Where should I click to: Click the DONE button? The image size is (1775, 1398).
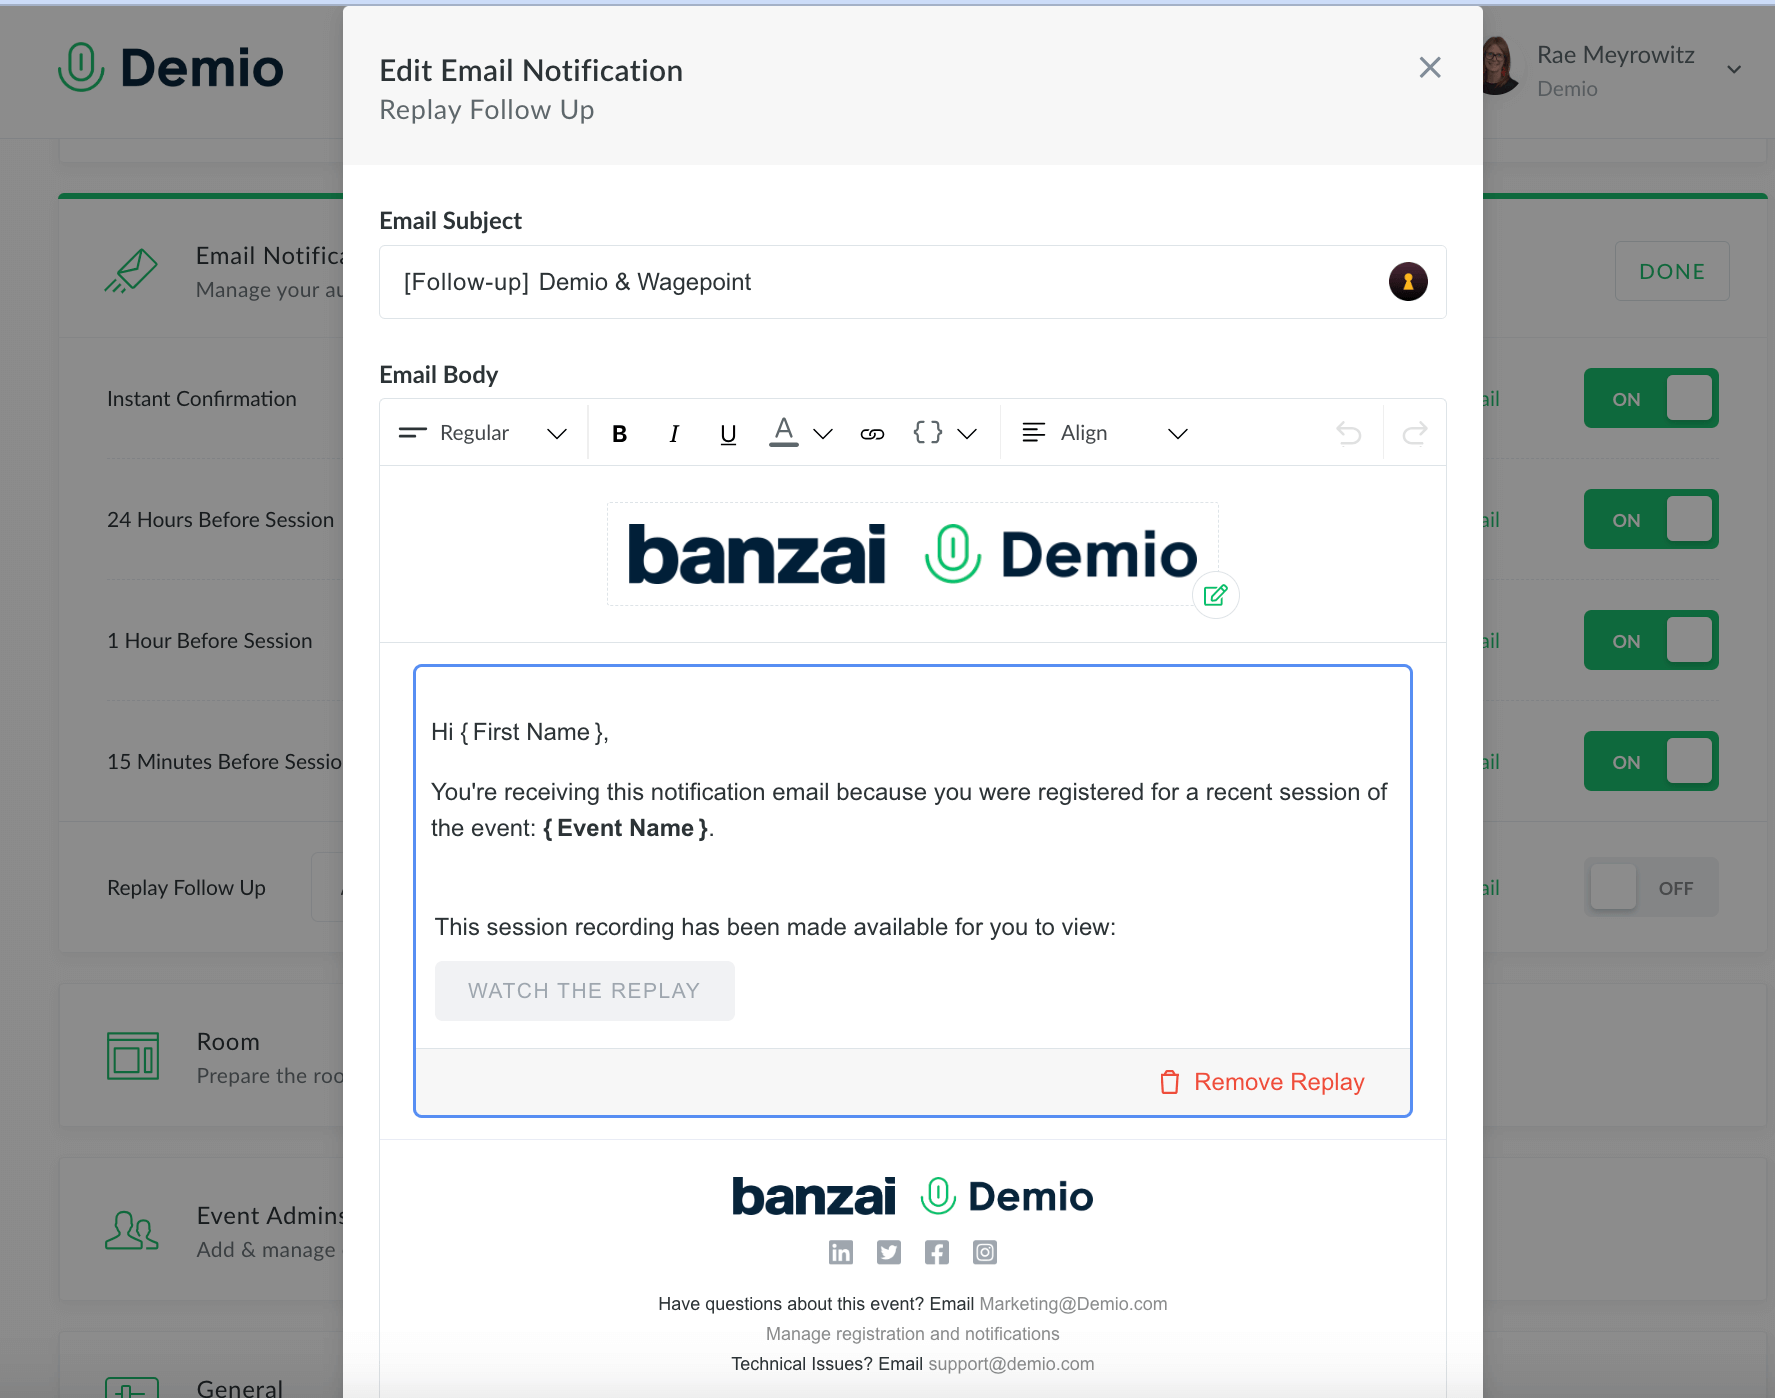[x=1671, y=270]
